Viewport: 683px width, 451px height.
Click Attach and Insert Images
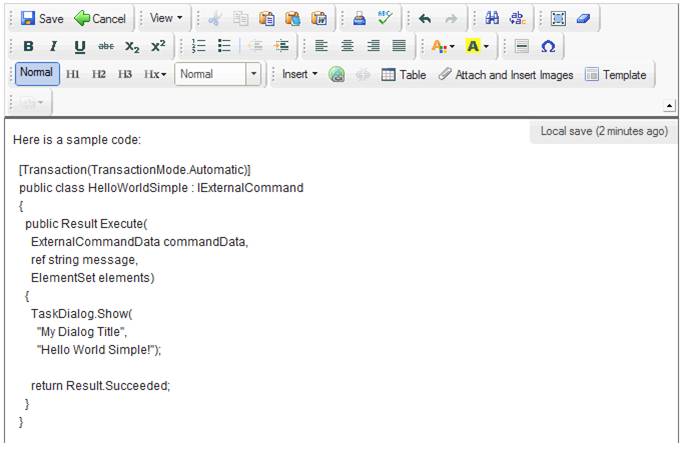[506, 75]
